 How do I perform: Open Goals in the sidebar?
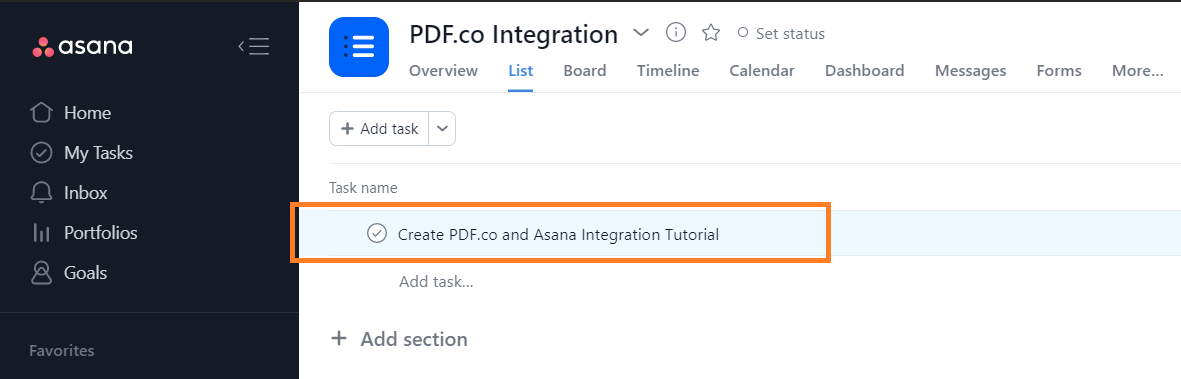point(85,273)
